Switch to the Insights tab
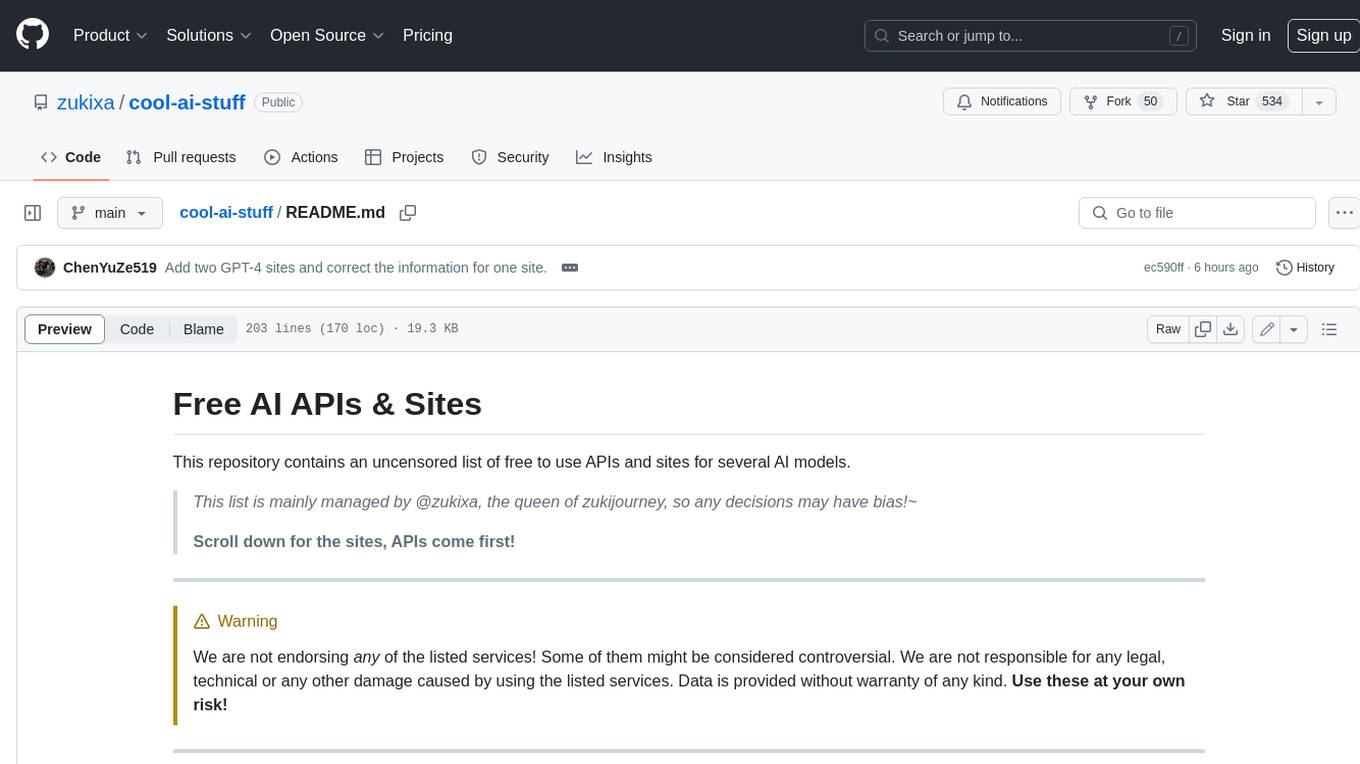 point(614,157)
